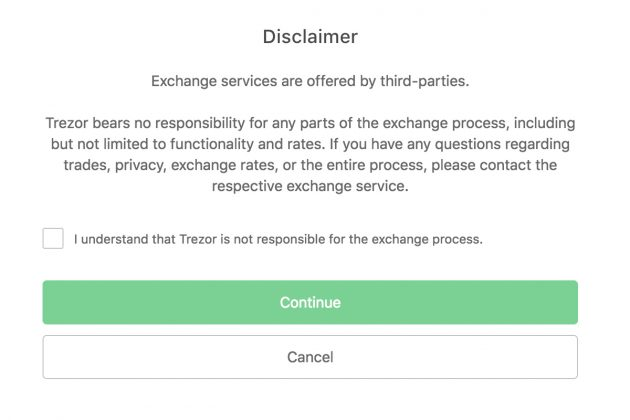Tick the Trezor responsibility acknowledgment checkbox
This screenshot has width=630, height=420.
53,239
